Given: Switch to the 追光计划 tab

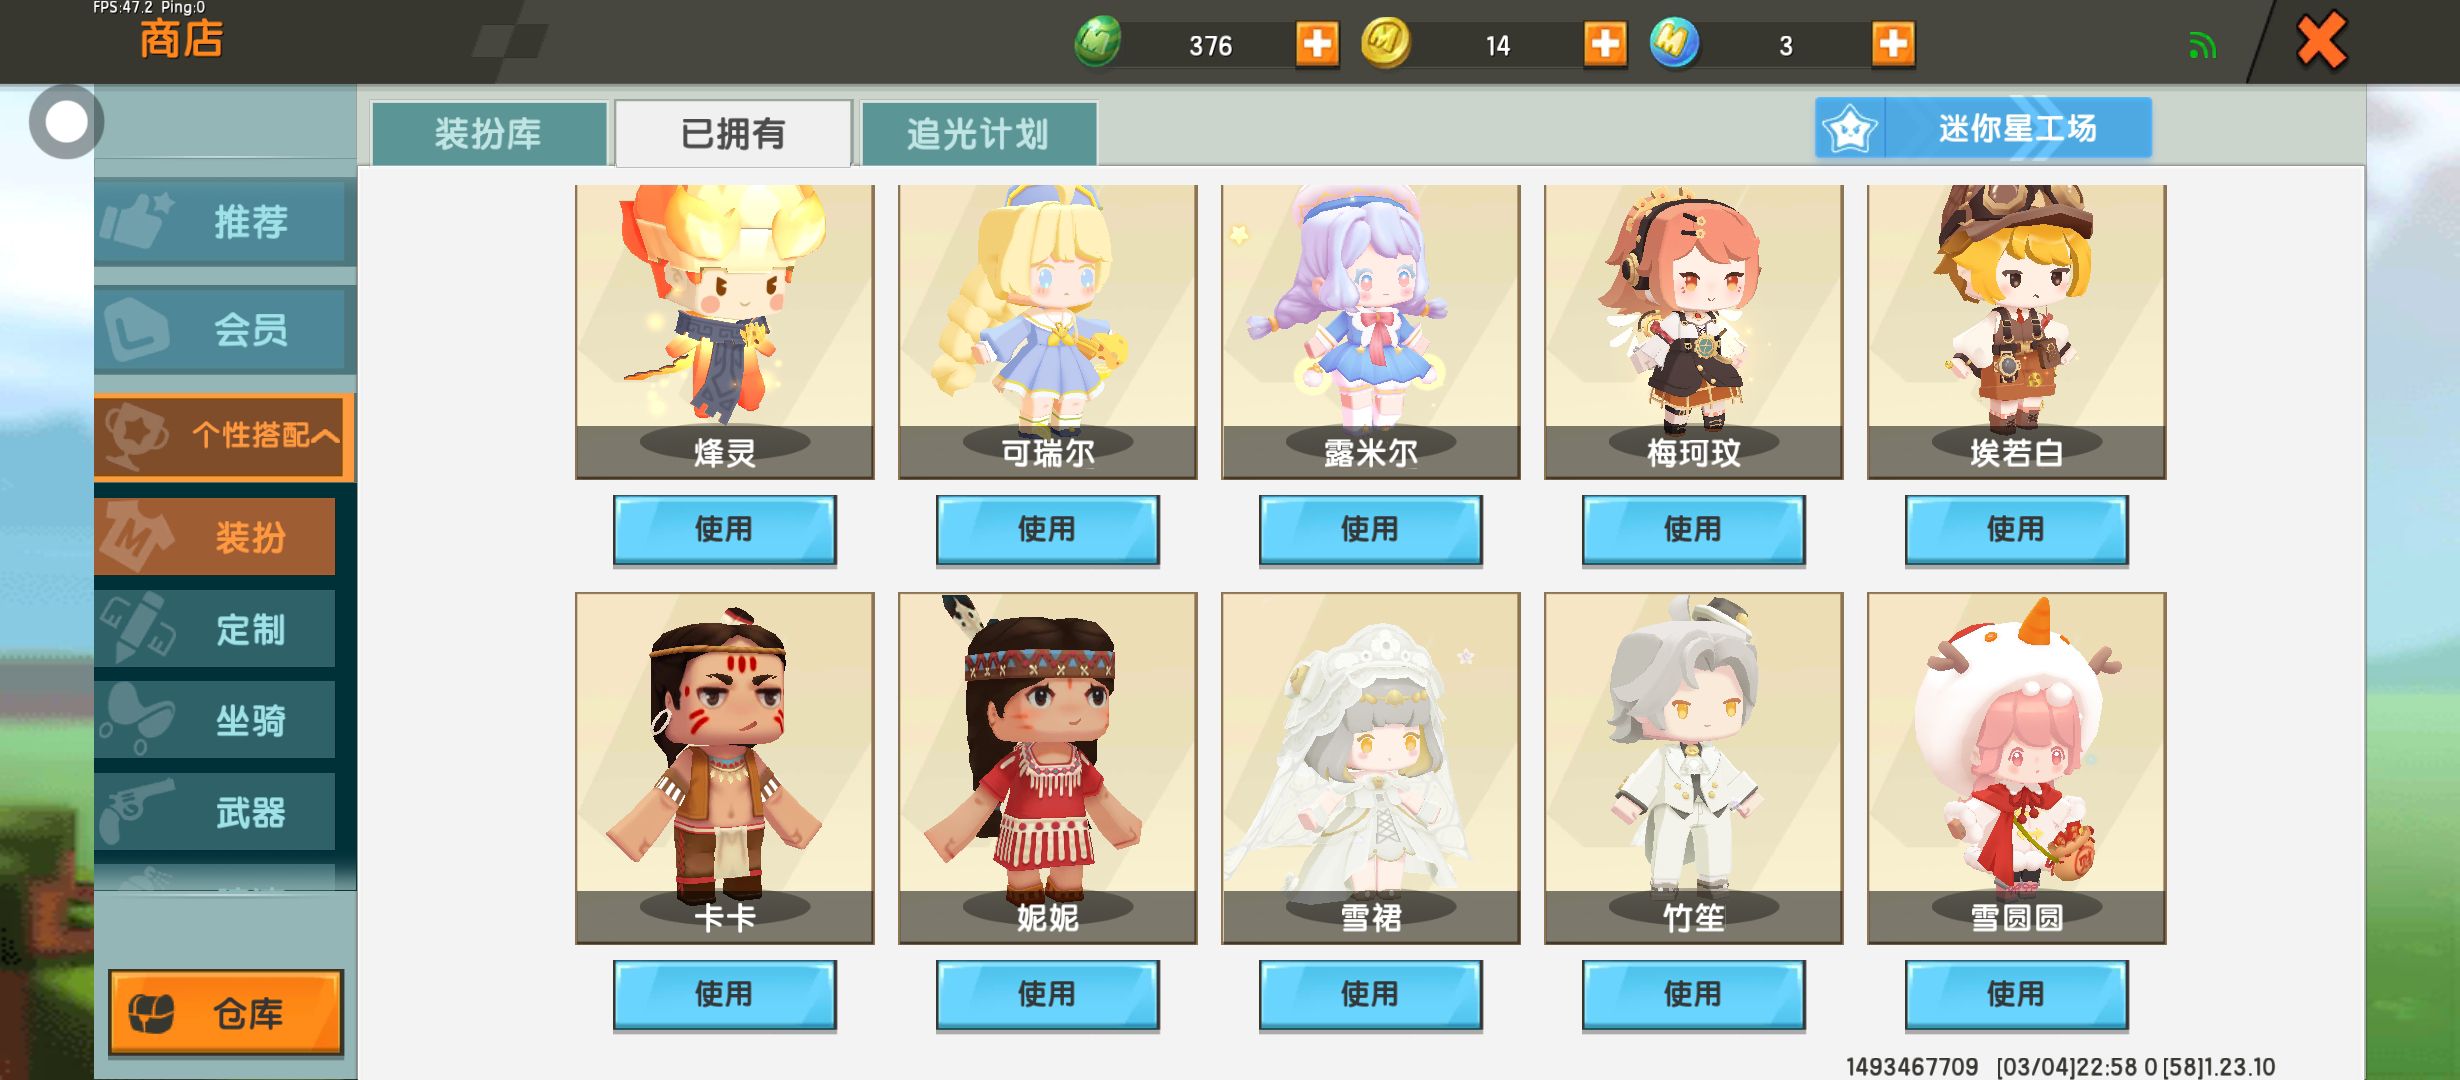Looking at the screenshot, I should point(978,133).
